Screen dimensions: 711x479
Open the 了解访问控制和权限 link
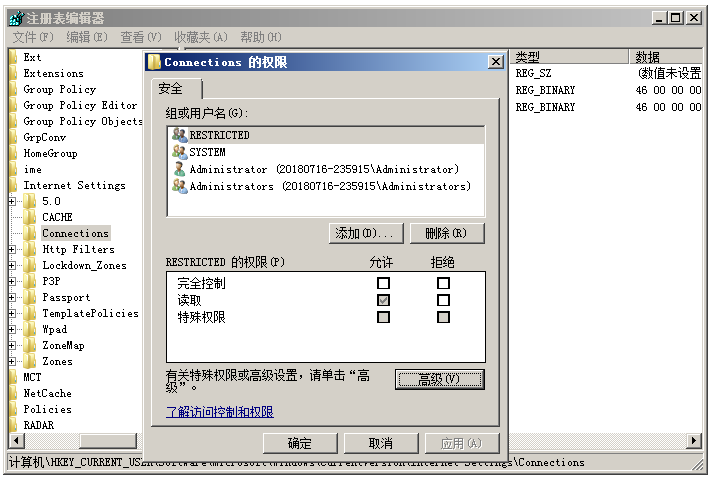[x=219, y=412]
